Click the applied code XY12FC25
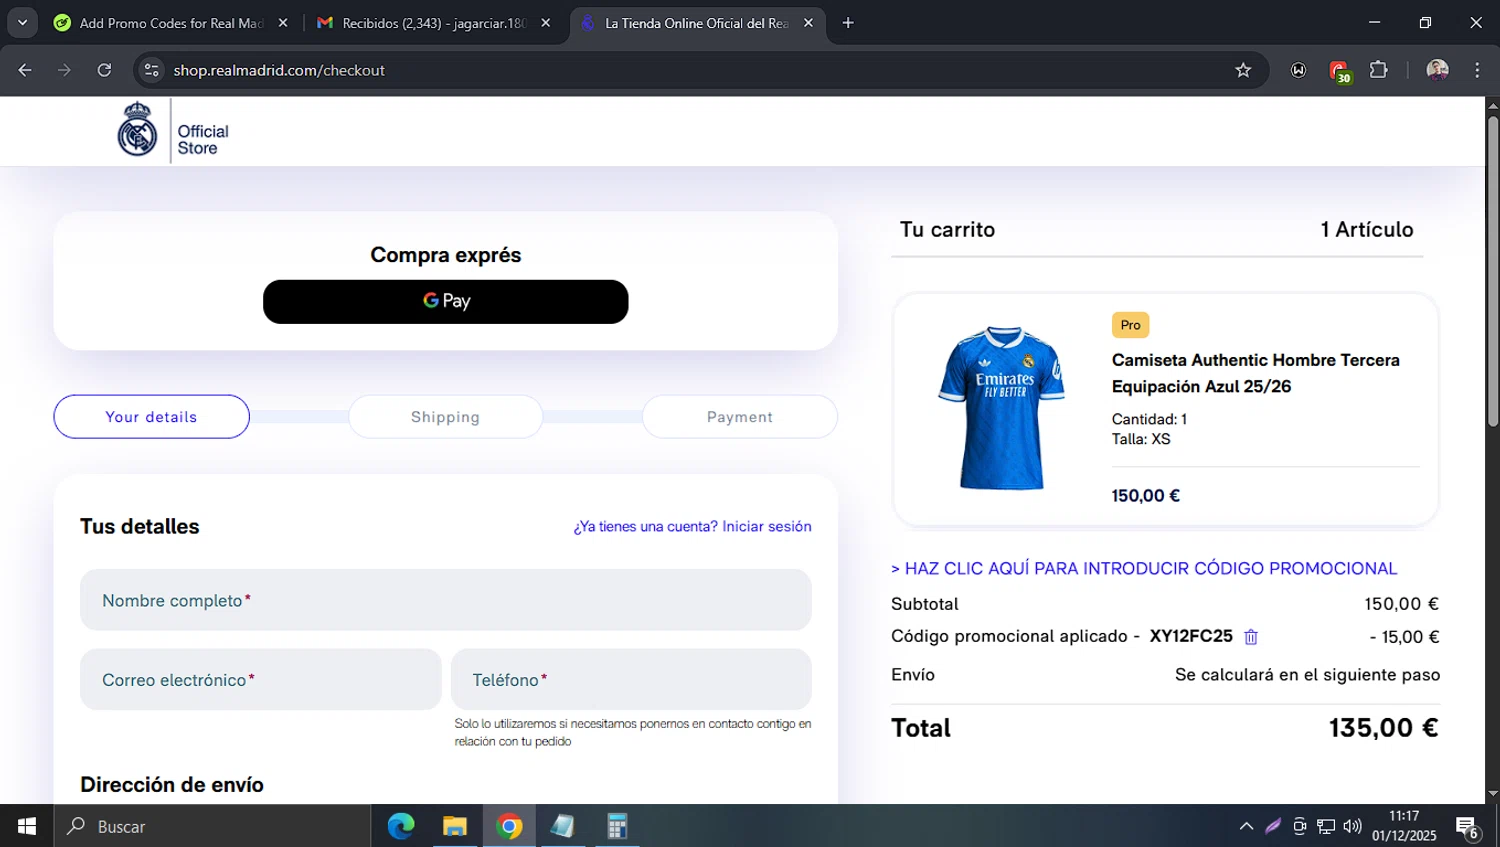This screenshot has width=1500, height=847. pyautogui.click(x=1191, y=636)
